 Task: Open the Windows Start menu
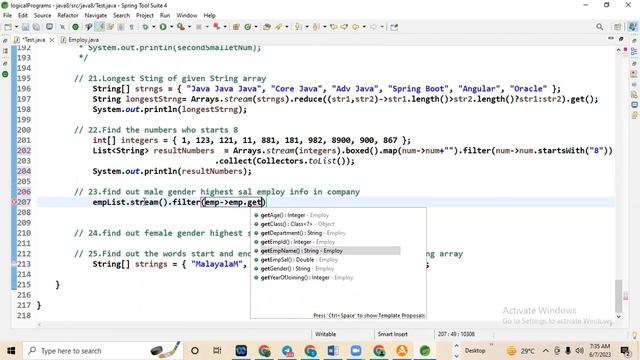[x=11, y=351]
